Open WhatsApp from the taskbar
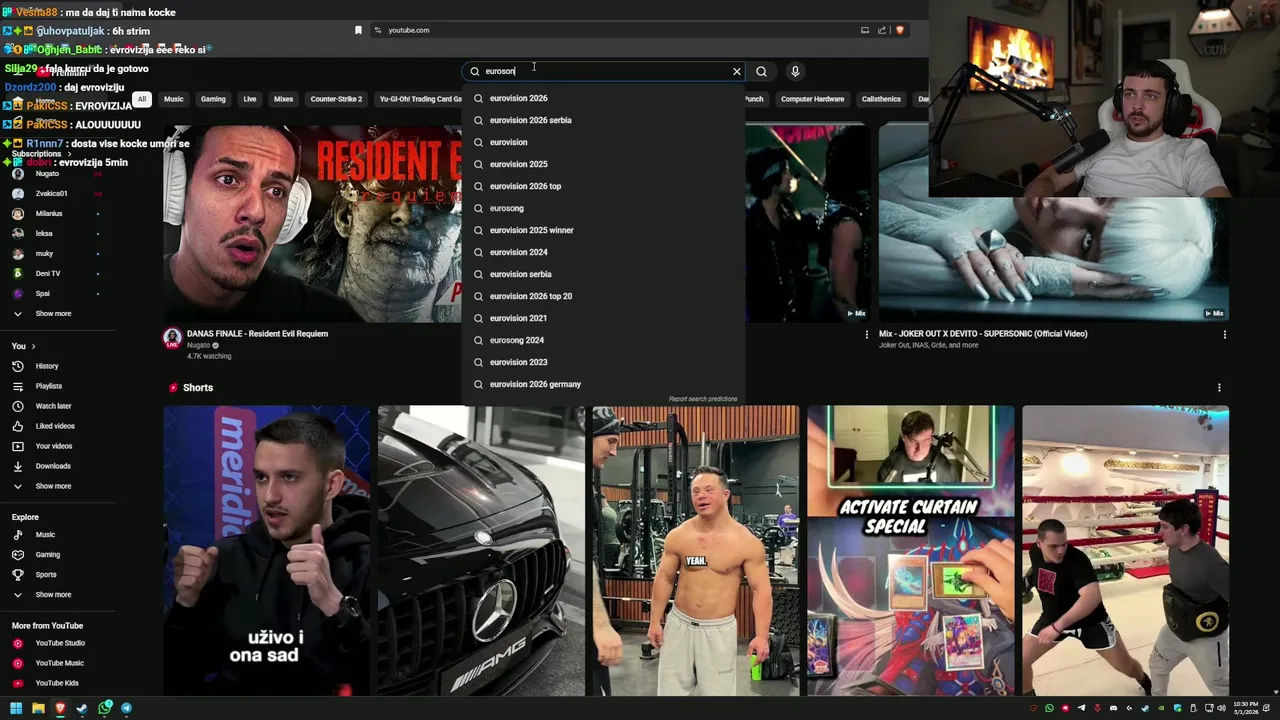Image resolution: width=1280 pixels, height=720 pixels. coord(104,708)
